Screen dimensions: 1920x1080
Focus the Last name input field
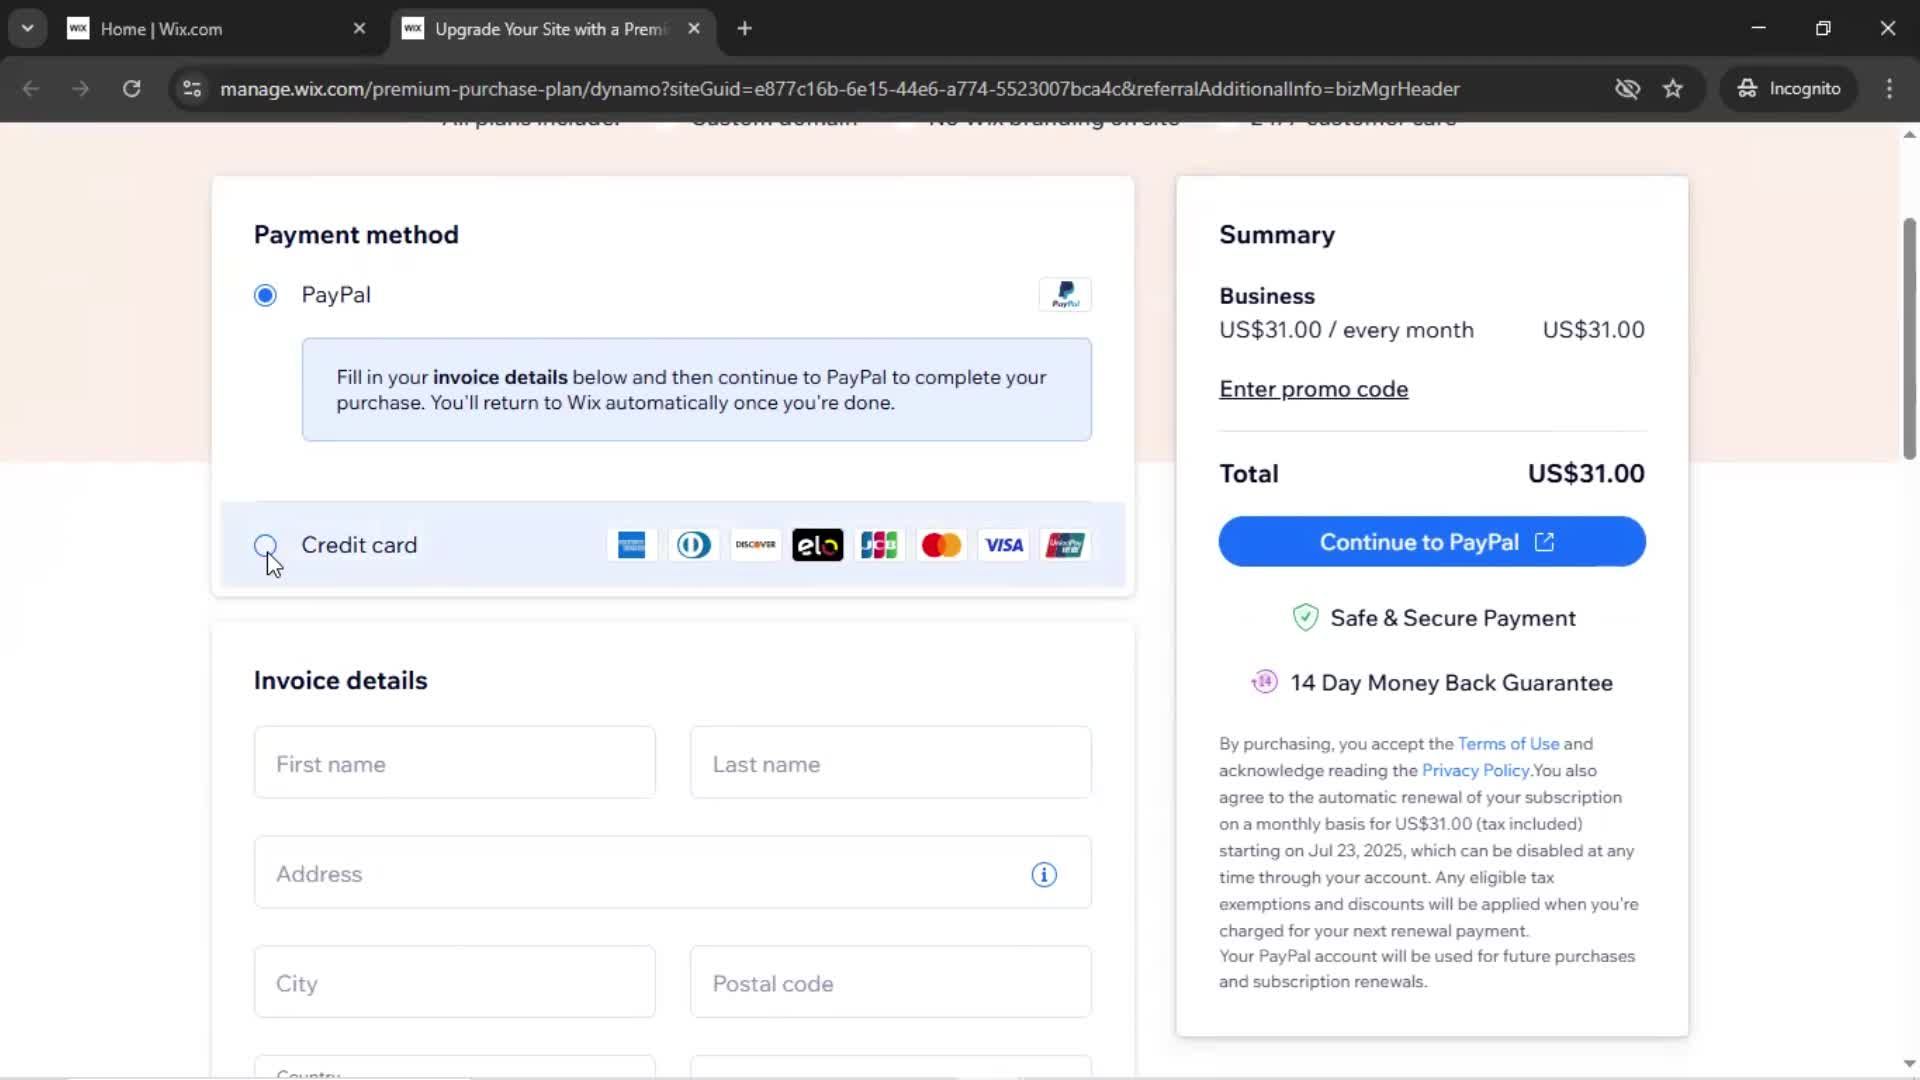(891, 763)
